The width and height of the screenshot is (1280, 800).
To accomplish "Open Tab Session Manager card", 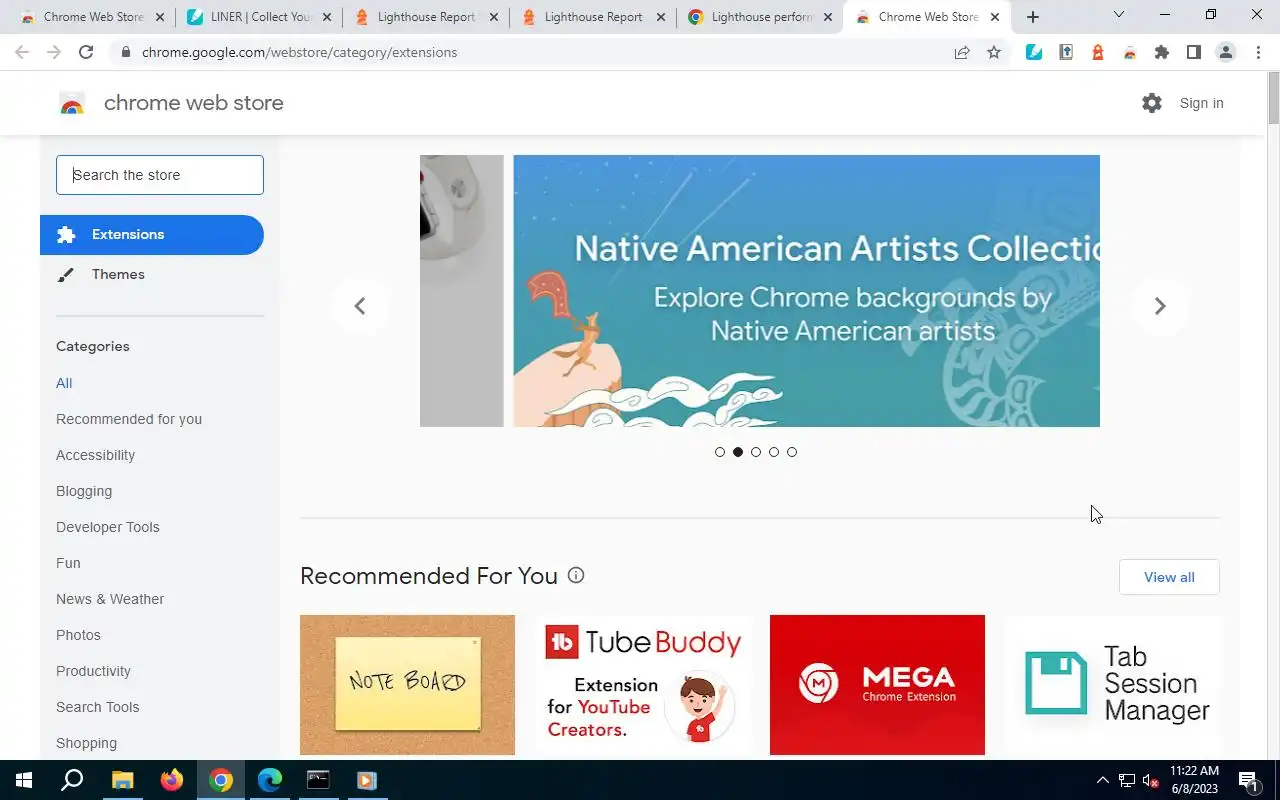I will click(x=1112, y=685).
